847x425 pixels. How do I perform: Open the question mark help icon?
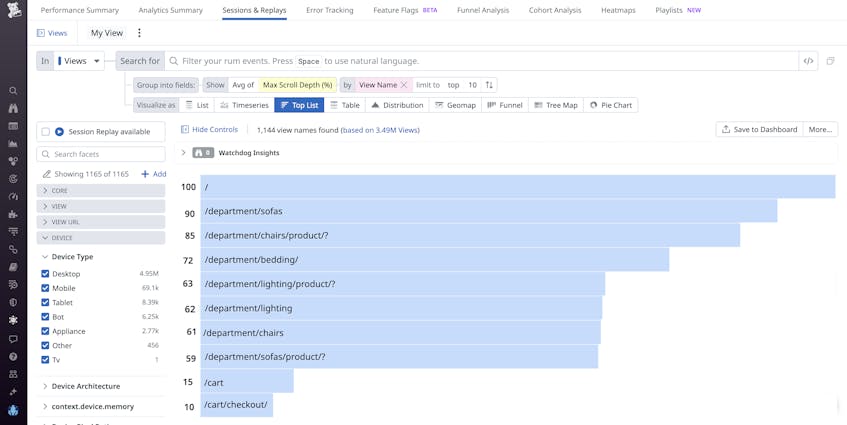(x=13, y=357)
